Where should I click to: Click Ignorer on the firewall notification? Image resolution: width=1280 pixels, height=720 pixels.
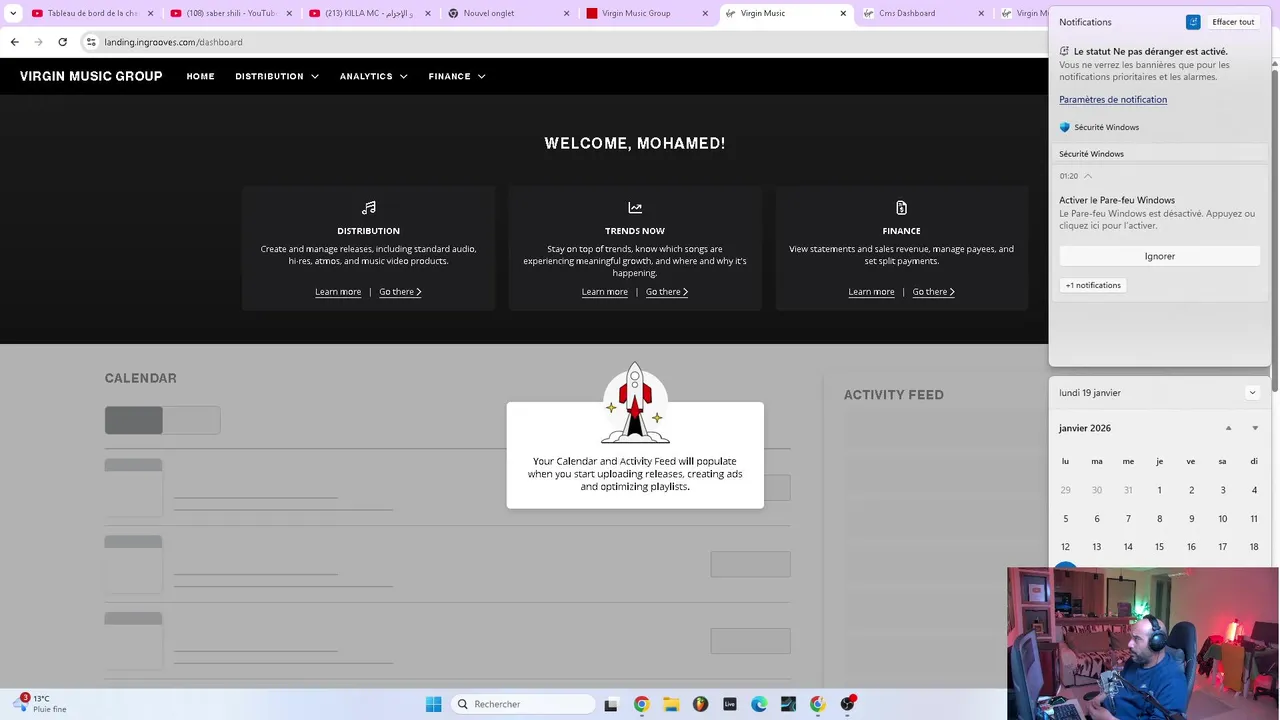point(1160,256)
